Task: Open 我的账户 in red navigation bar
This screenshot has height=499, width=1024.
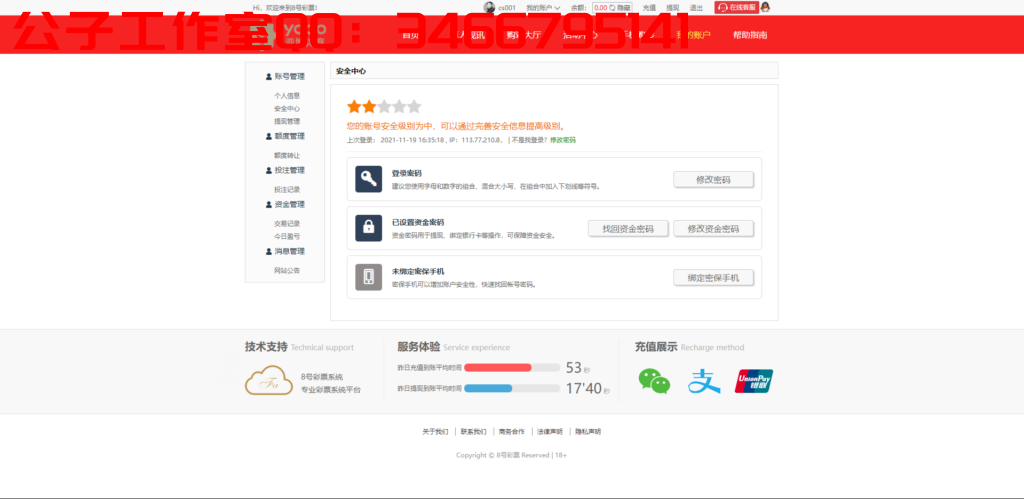Action: point(693,35)
